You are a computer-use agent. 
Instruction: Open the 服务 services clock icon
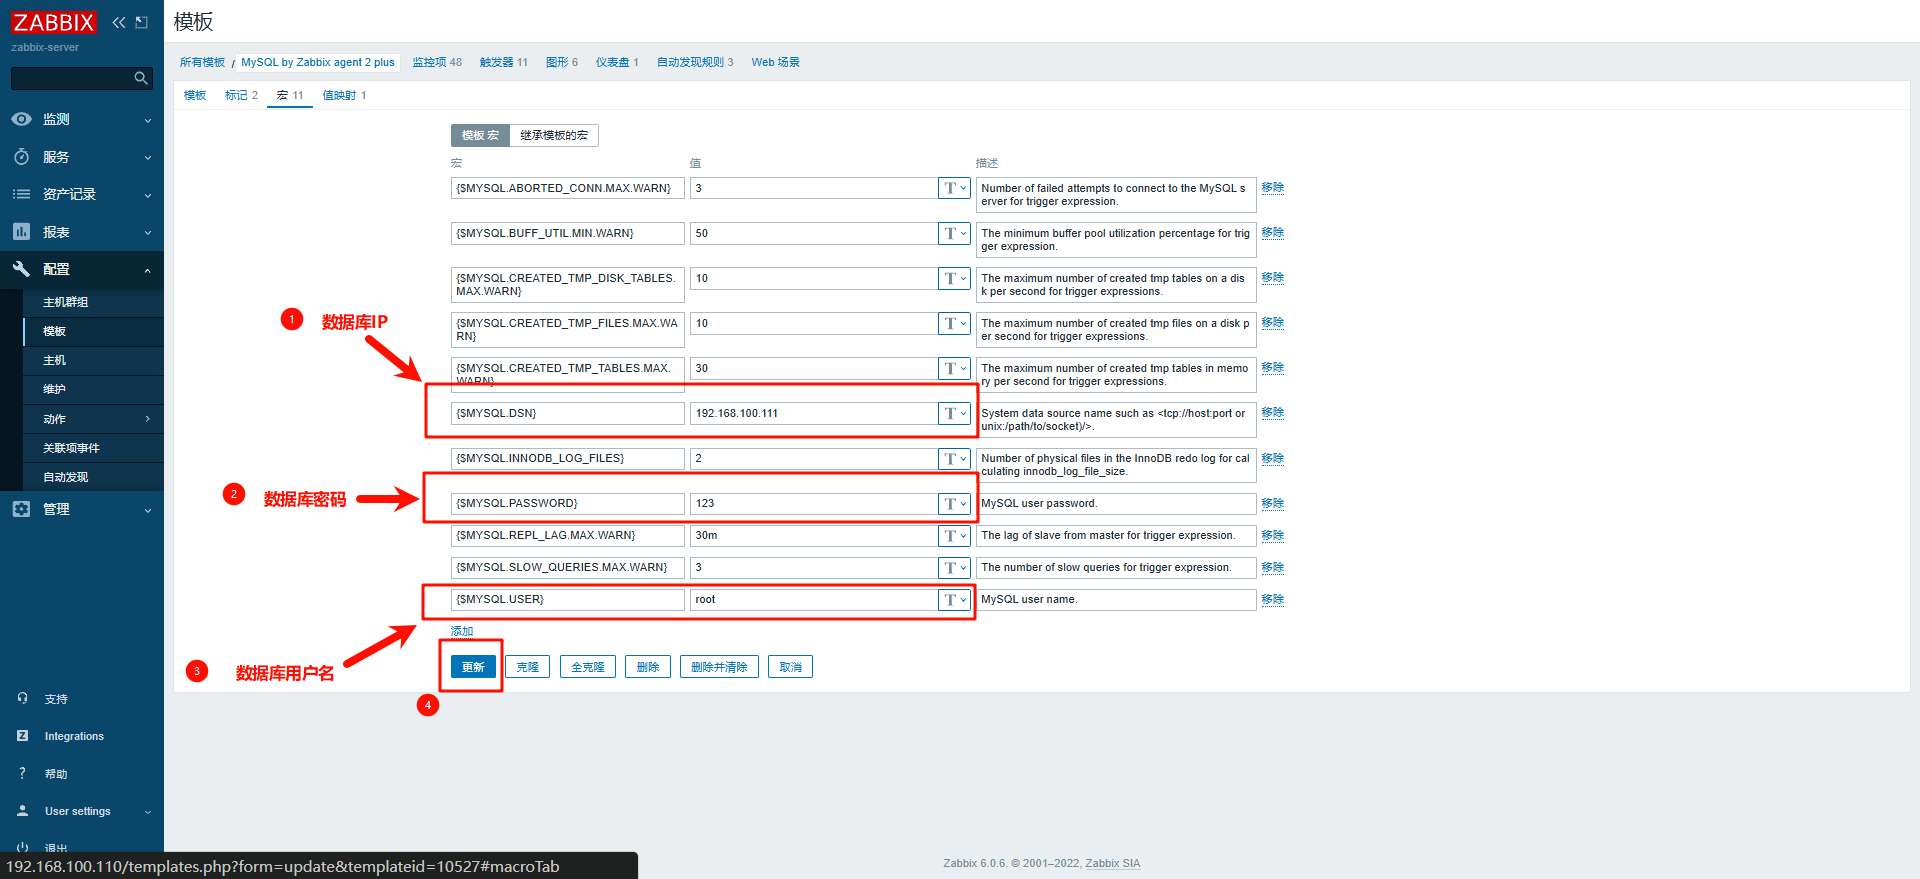(x=21, y=157)
